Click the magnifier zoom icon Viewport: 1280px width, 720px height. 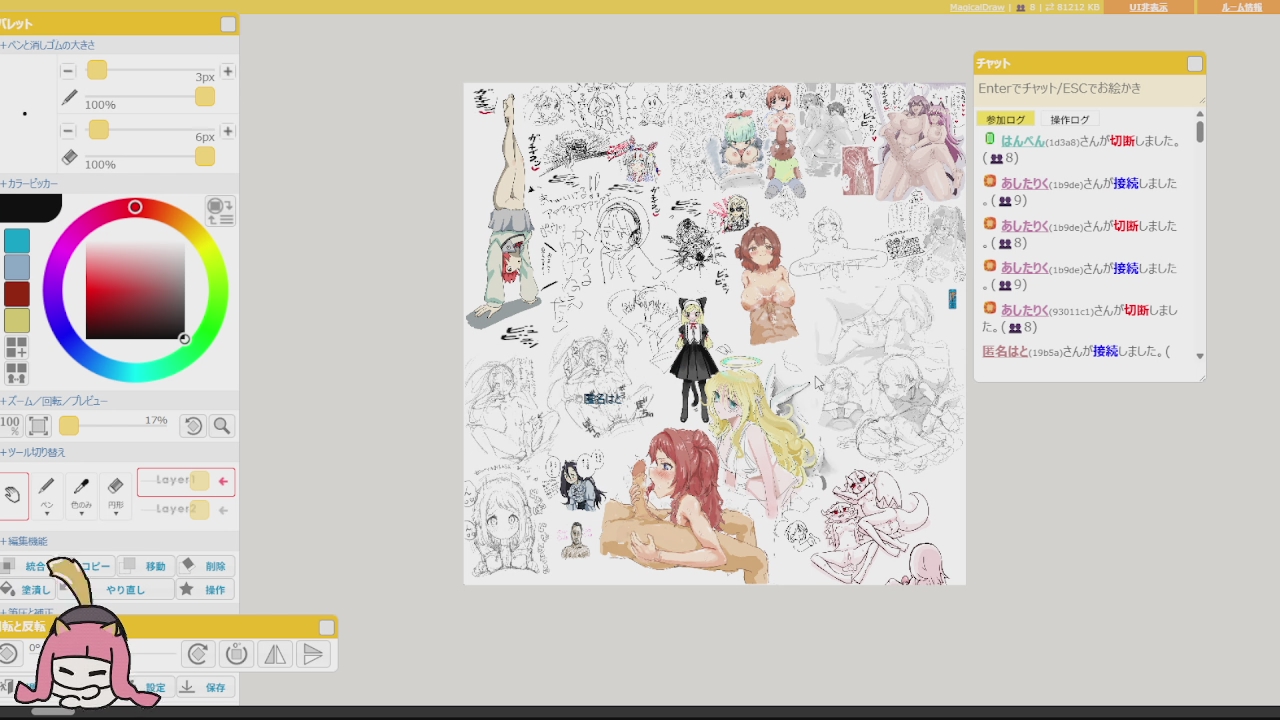coord(222,426)
